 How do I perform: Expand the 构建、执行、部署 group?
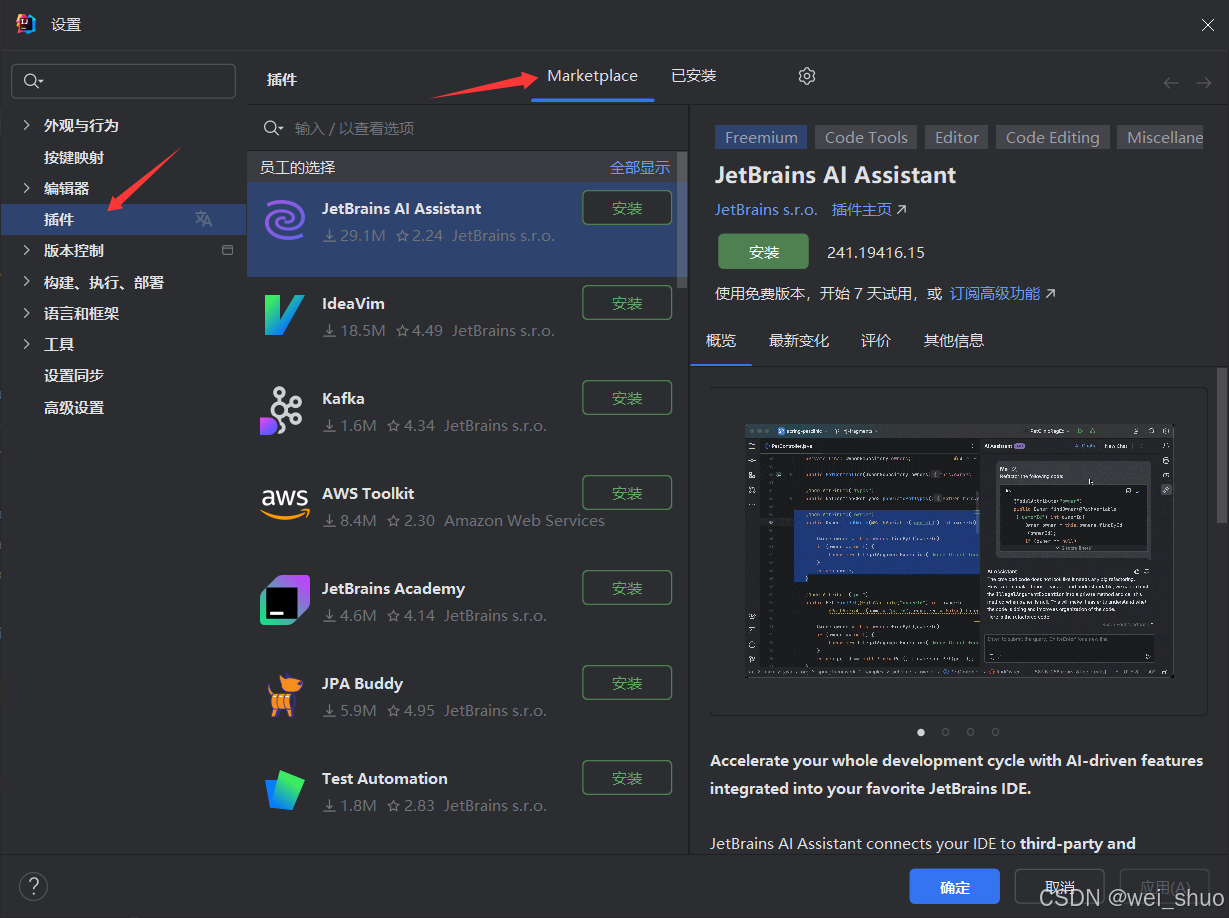coord(26,282)
